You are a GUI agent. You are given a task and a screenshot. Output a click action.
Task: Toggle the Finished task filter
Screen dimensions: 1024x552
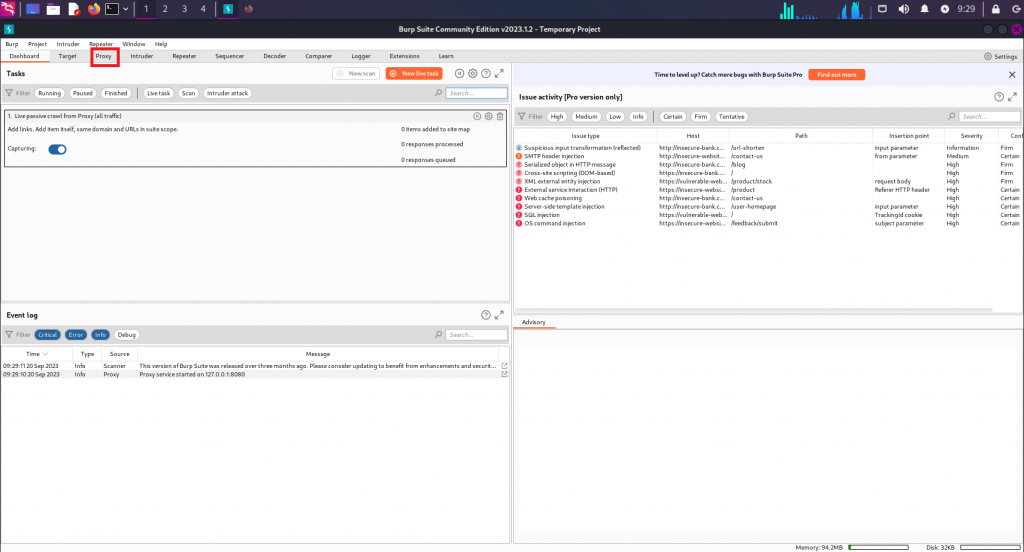116,93
